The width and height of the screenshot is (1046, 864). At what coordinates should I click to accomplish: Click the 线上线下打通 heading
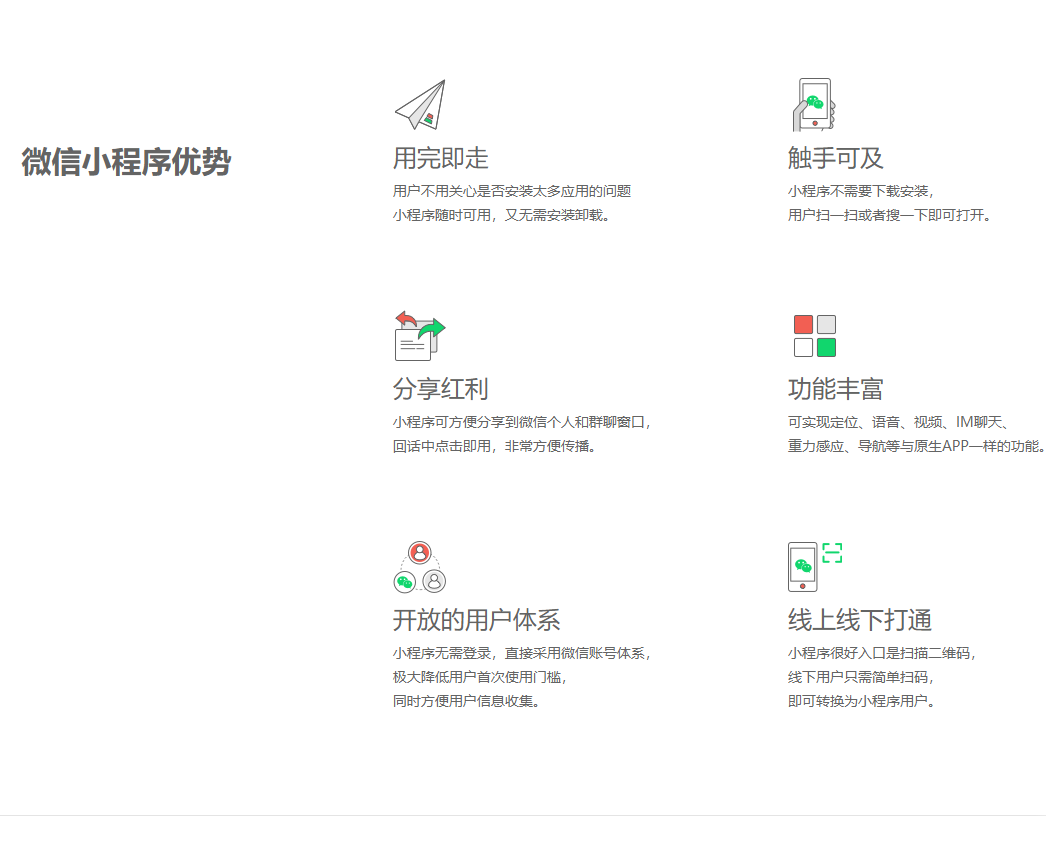(x=859, y=620)
